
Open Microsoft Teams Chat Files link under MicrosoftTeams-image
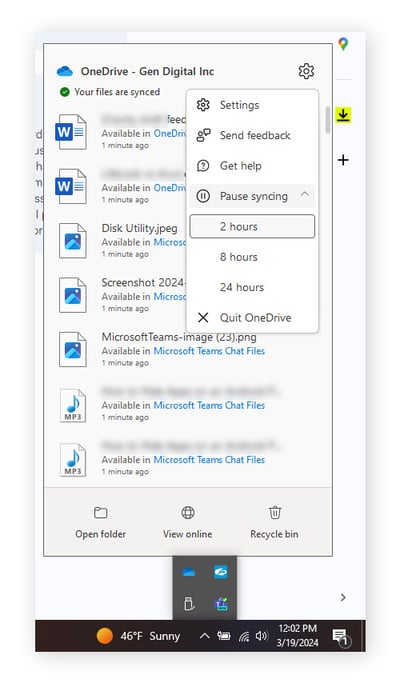point(209,351)
